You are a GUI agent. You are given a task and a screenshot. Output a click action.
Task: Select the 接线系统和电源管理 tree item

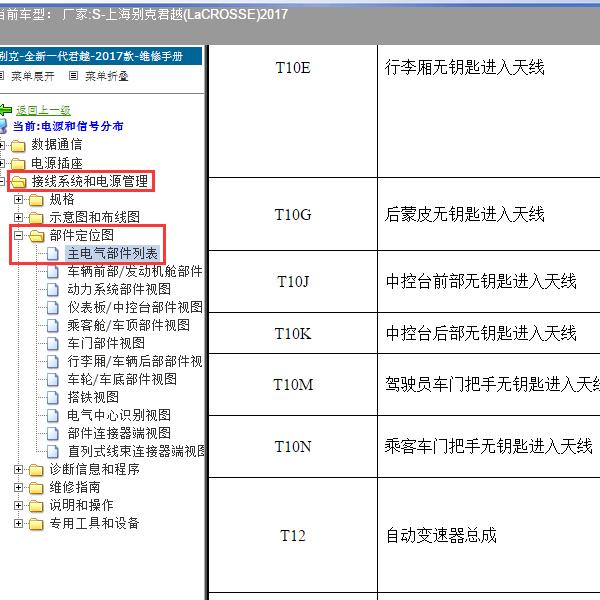click(90, 181)
